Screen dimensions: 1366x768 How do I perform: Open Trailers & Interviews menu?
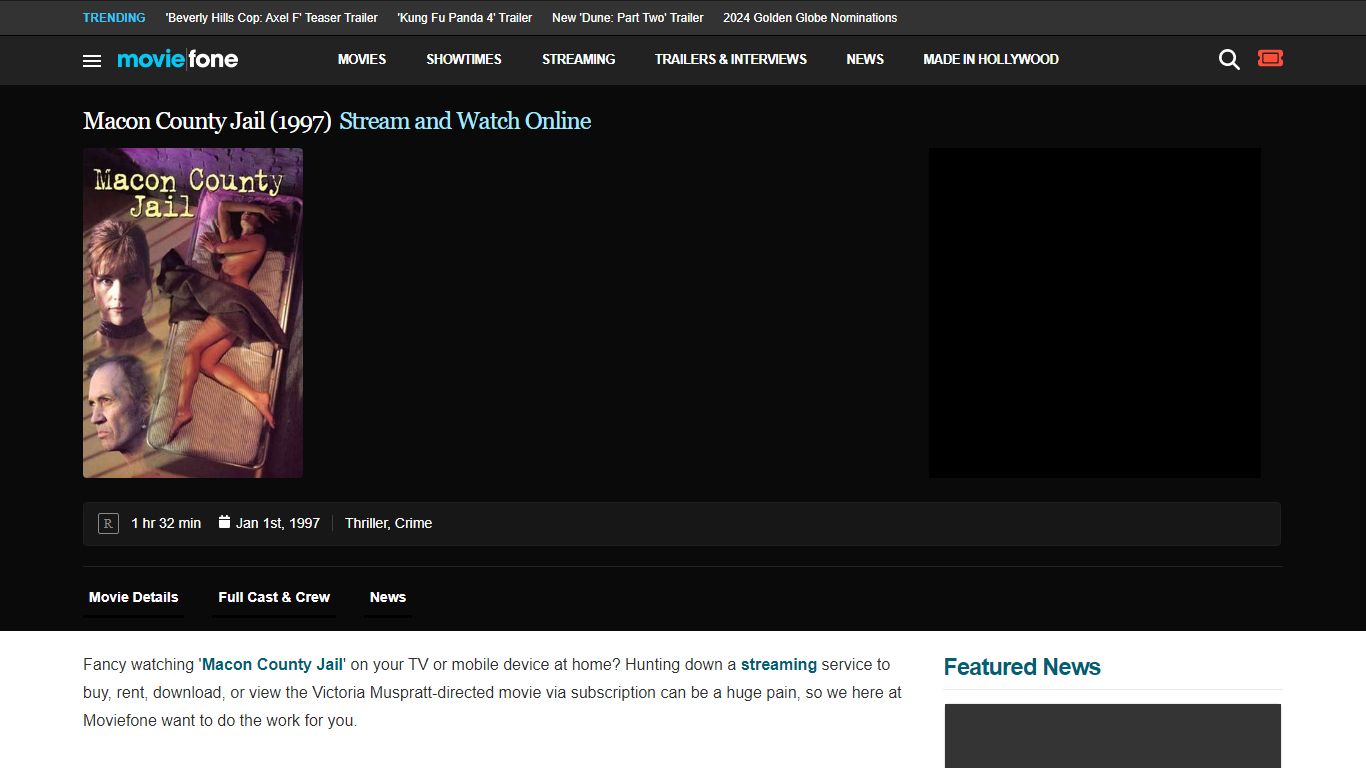[731, 59]
